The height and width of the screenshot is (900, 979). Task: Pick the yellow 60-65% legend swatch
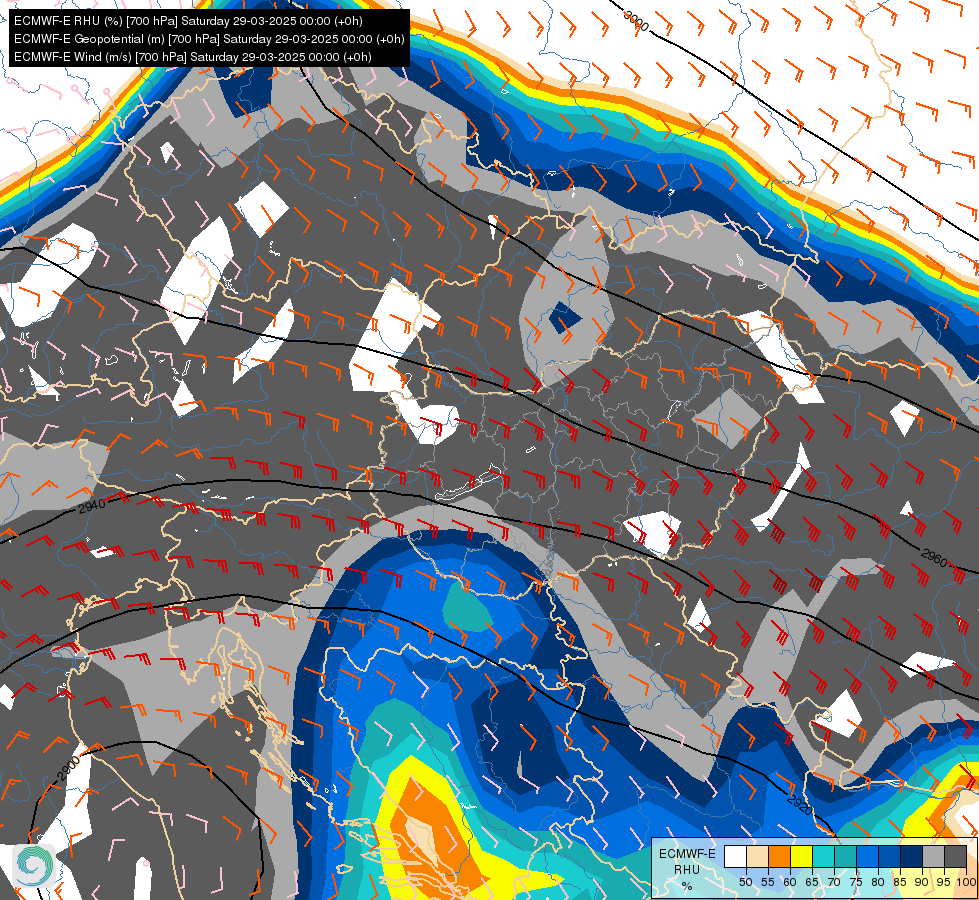pos(801,857)
